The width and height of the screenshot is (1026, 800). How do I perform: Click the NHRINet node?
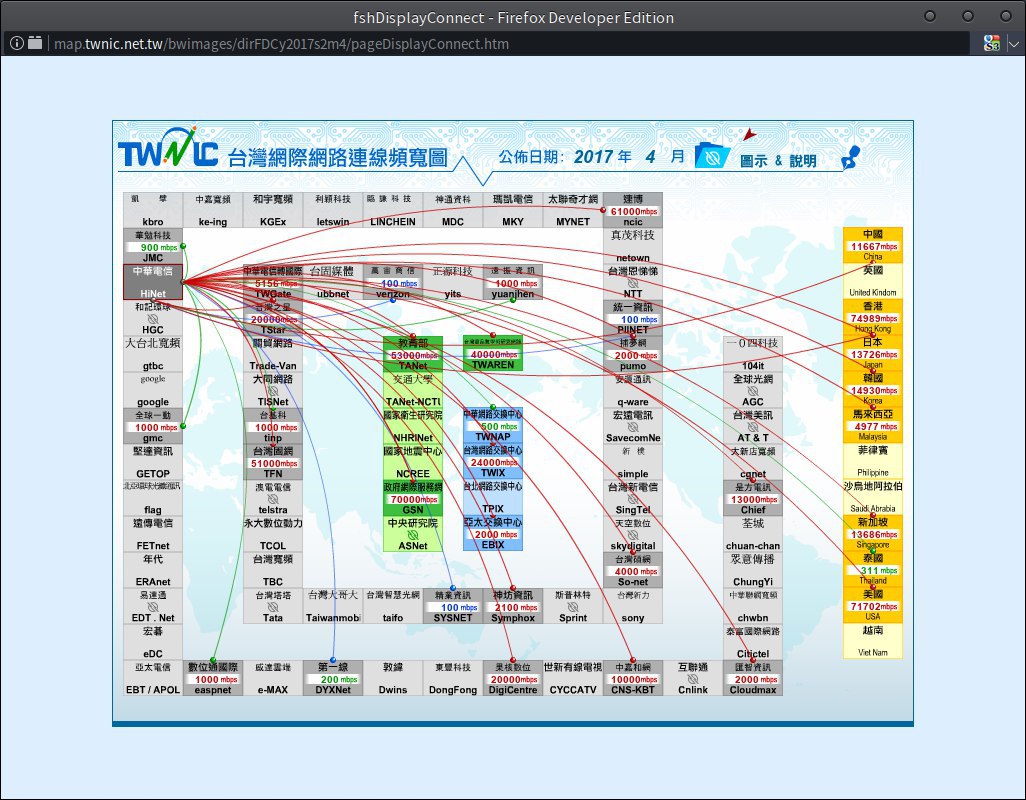pos(413,426)
